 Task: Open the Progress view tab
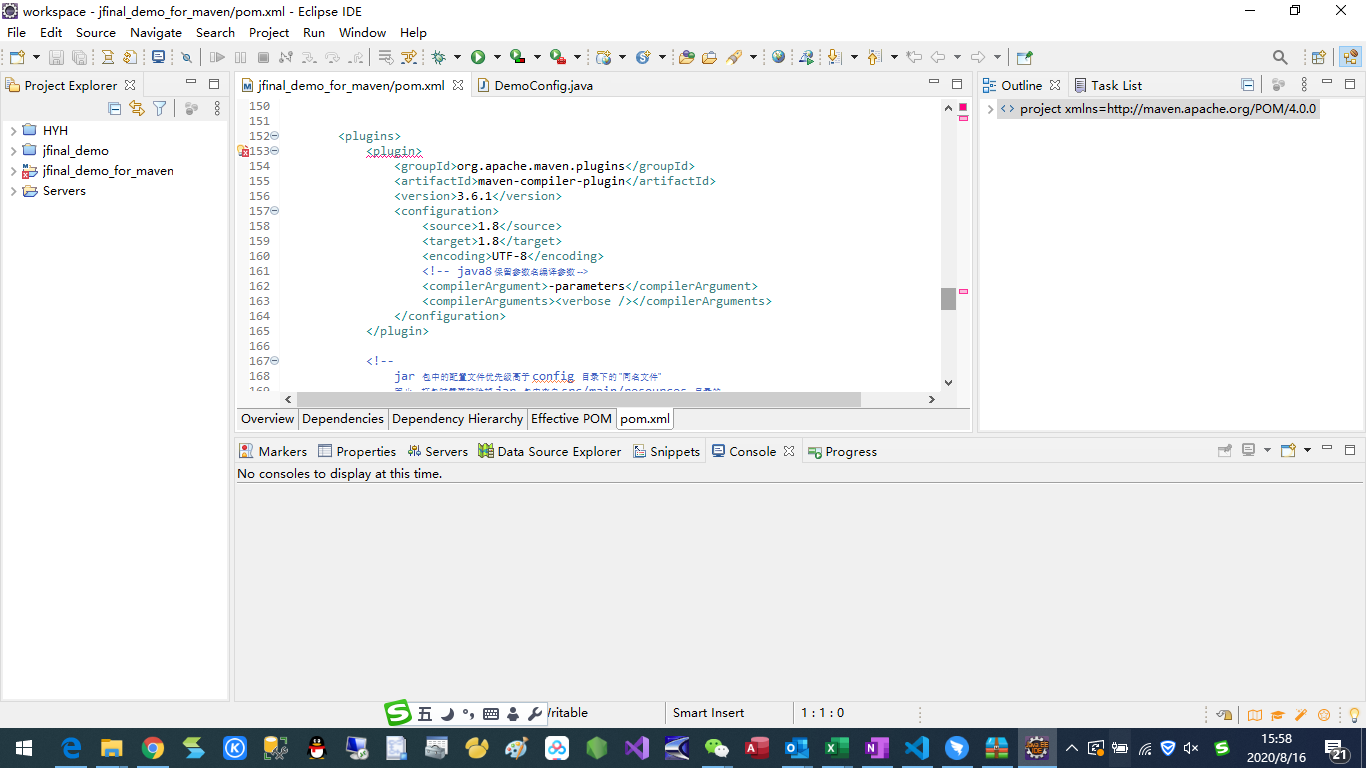[841, 451]
